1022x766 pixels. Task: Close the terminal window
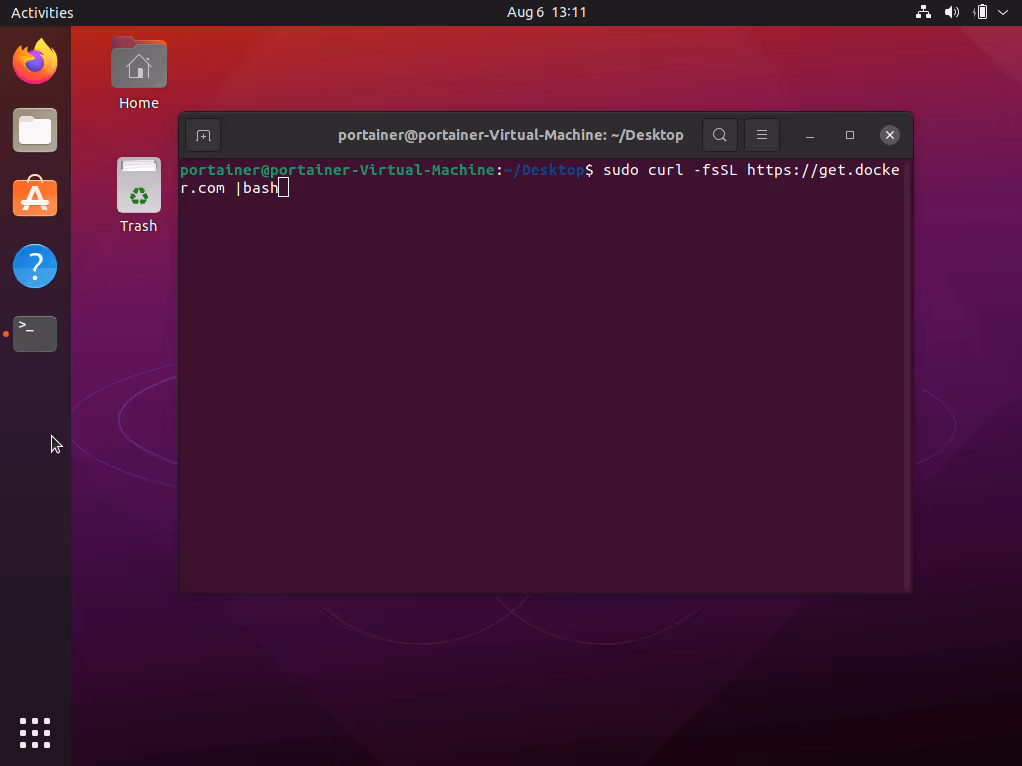pyautogui.click(x=890, y=135)
